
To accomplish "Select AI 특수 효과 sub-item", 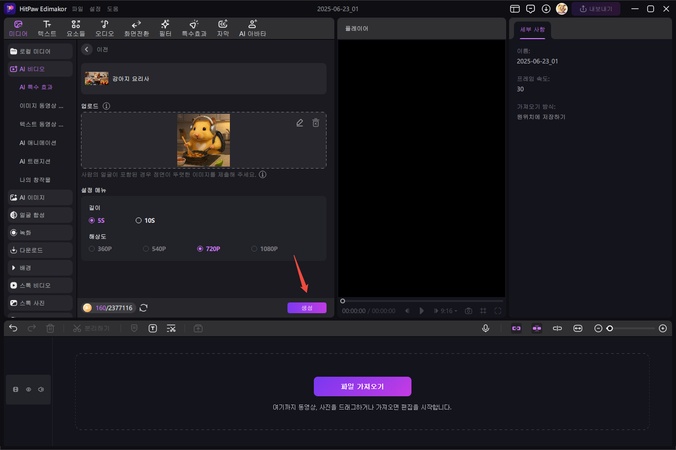I will click(36, 87).
